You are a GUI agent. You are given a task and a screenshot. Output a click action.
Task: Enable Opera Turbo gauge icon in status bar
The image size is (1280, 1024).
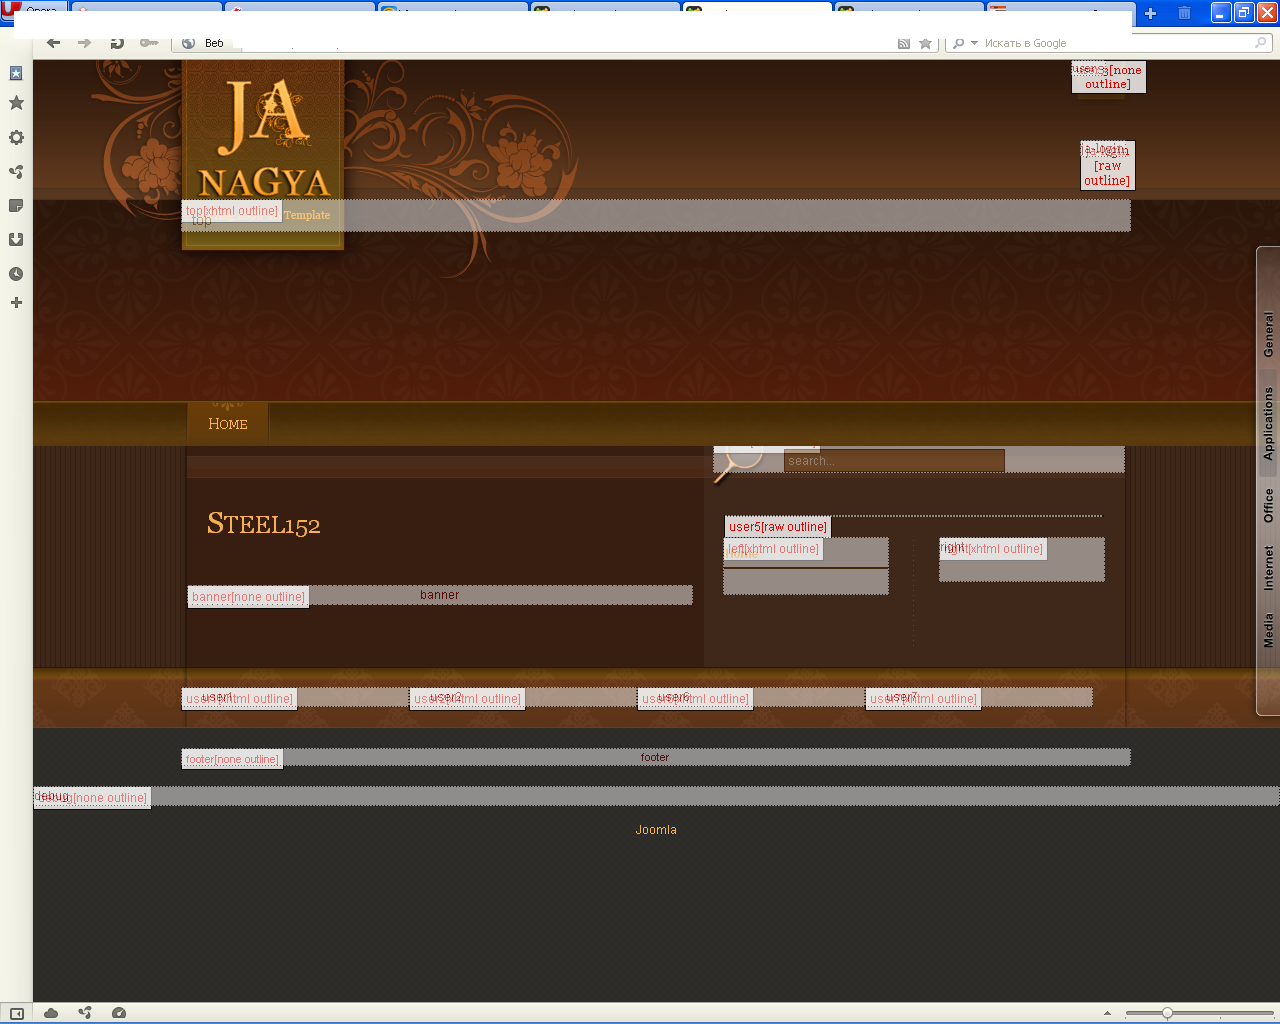119,1013
